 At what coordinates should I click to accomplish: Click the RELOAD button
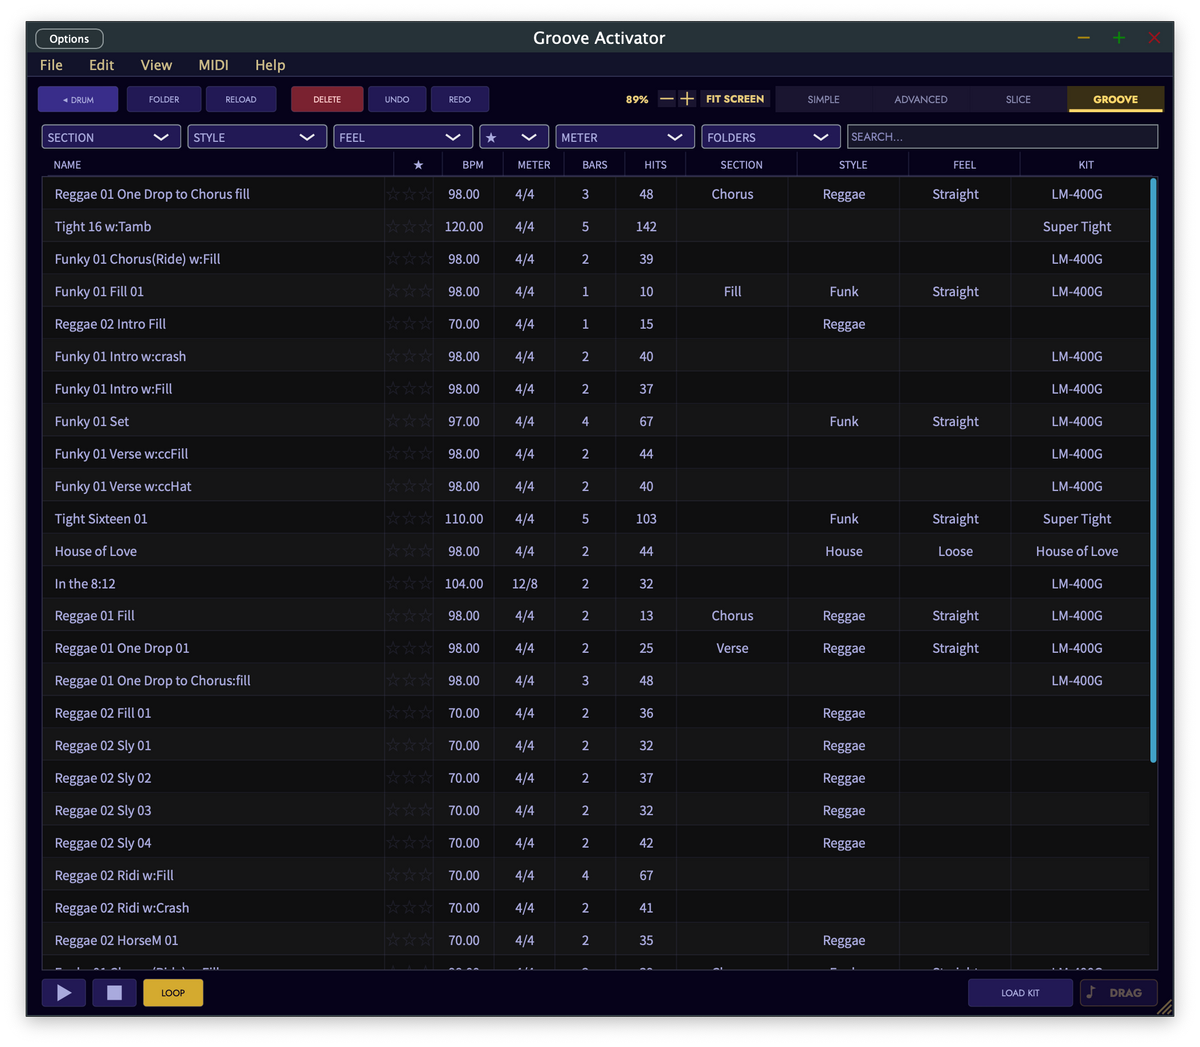(241, 99)
